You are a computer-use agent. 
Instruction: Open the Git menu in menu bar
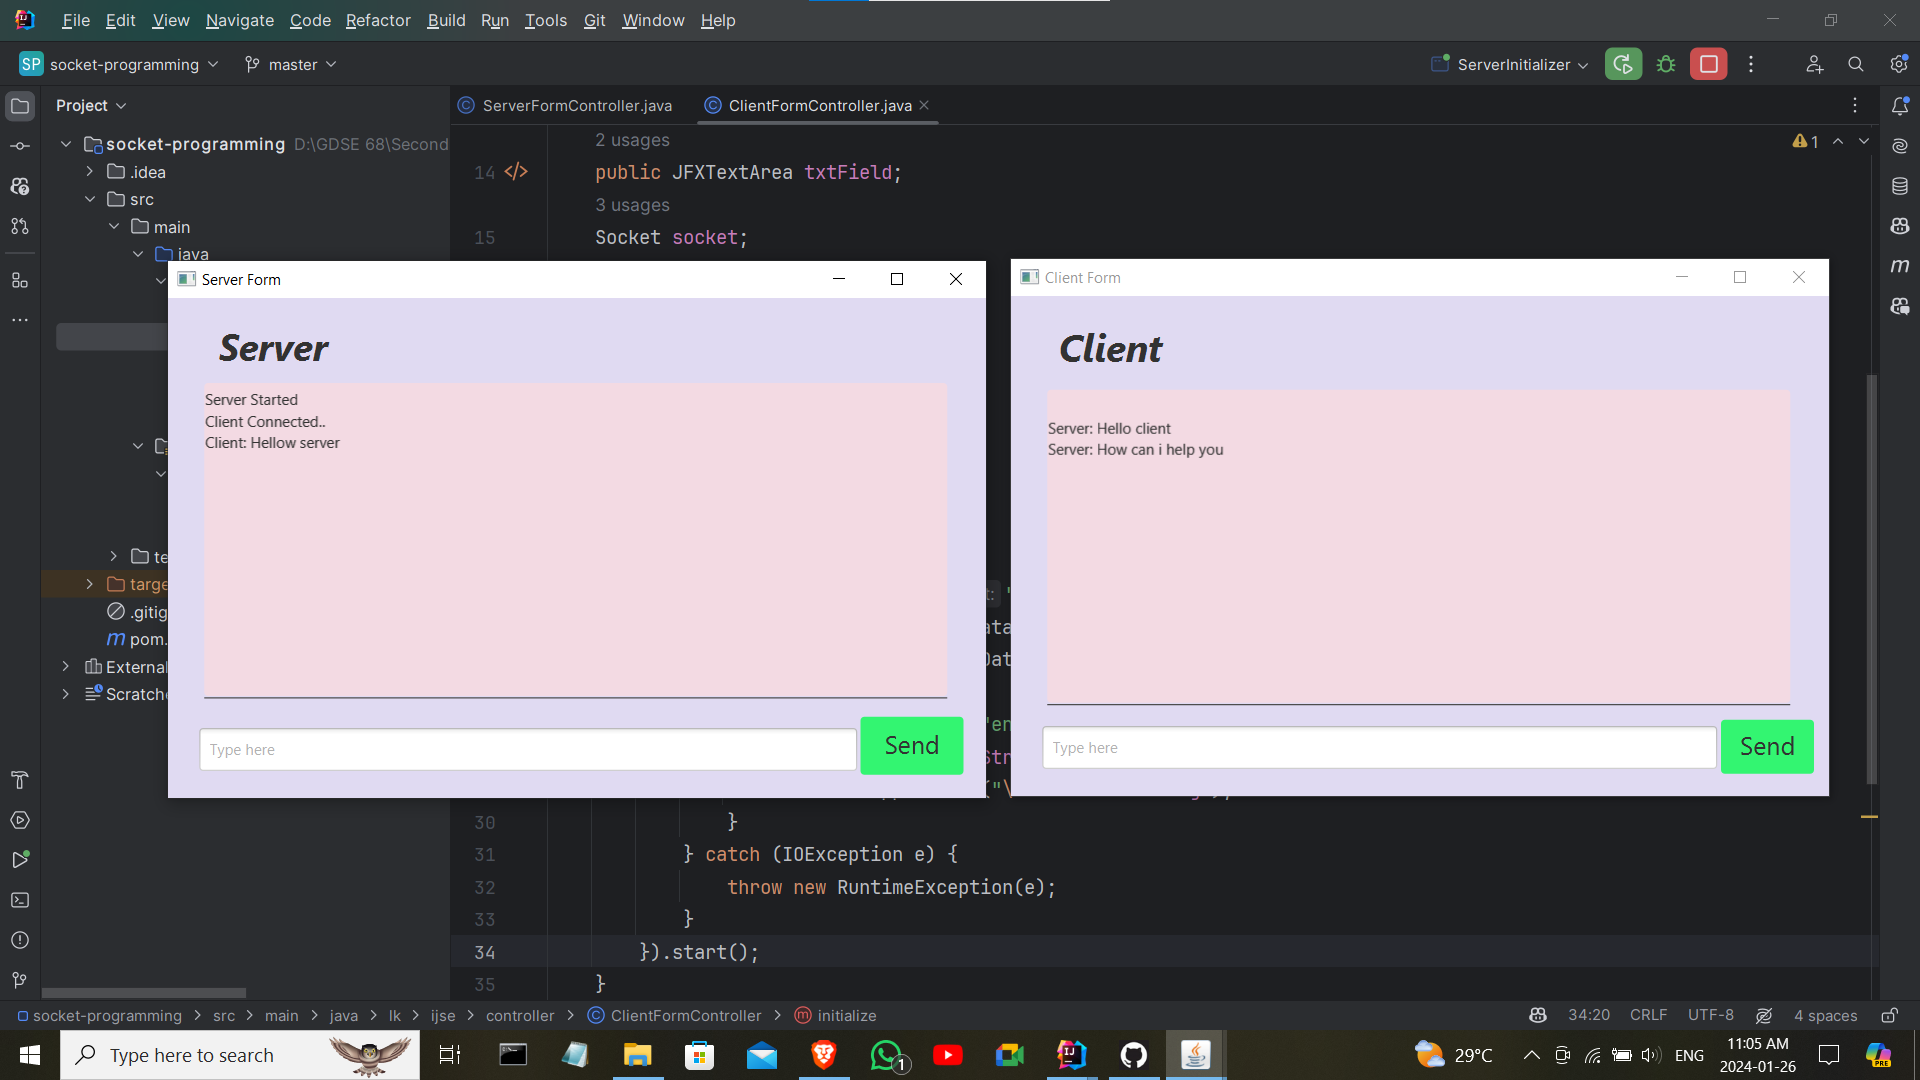[x=593, y=20]
